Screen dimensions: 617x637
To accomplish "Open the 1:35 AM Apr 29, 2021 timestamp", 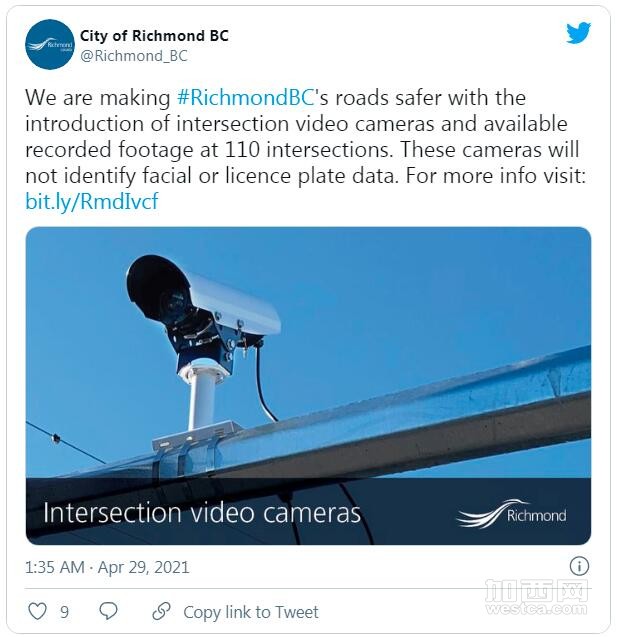I will 107,567.
